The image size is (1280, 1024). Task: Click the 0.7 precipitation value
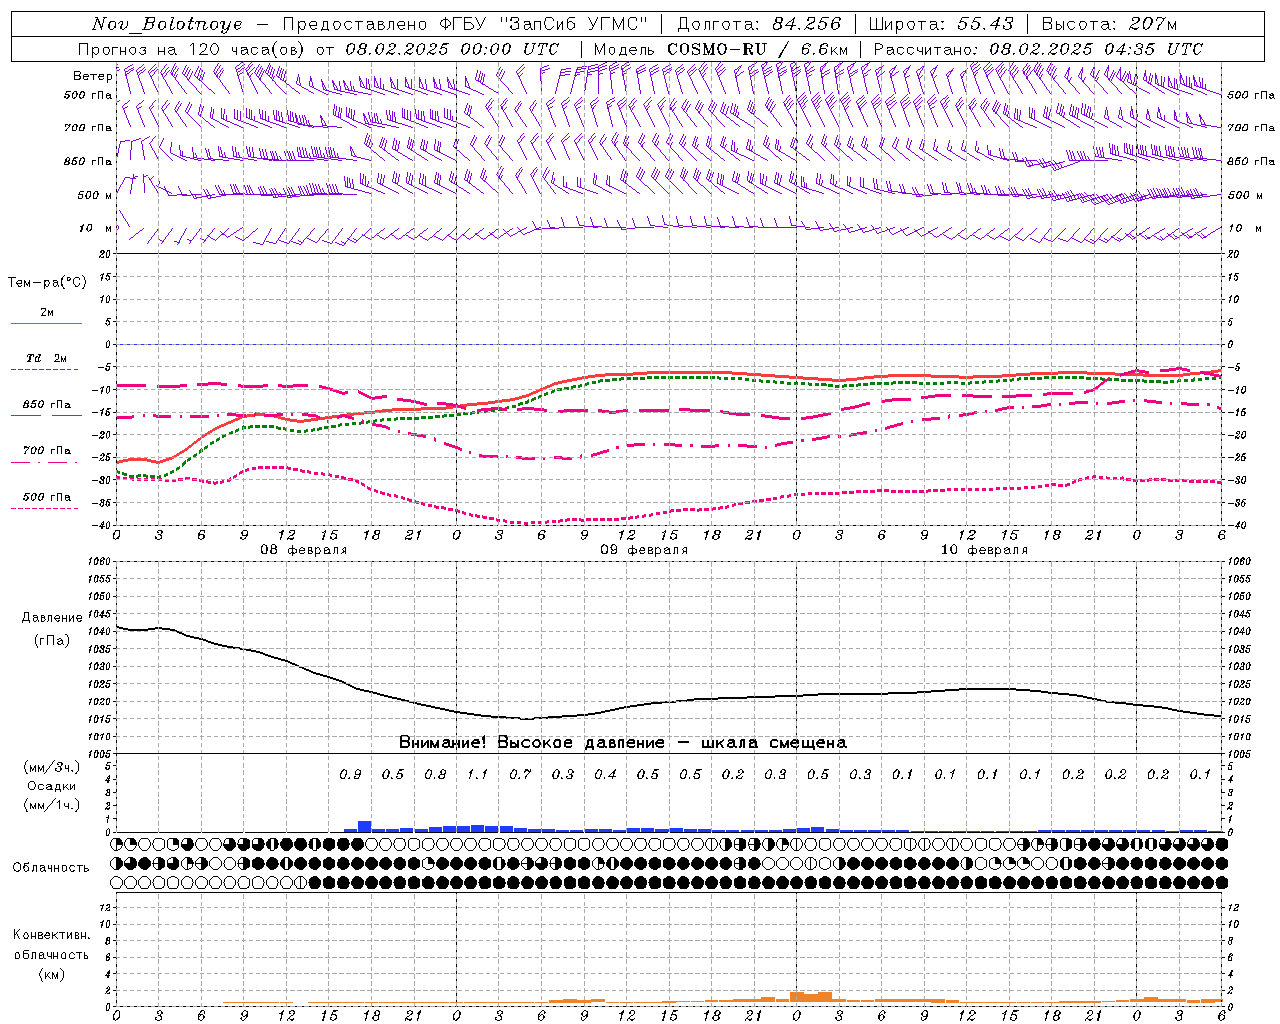click(x=520, y=775)
